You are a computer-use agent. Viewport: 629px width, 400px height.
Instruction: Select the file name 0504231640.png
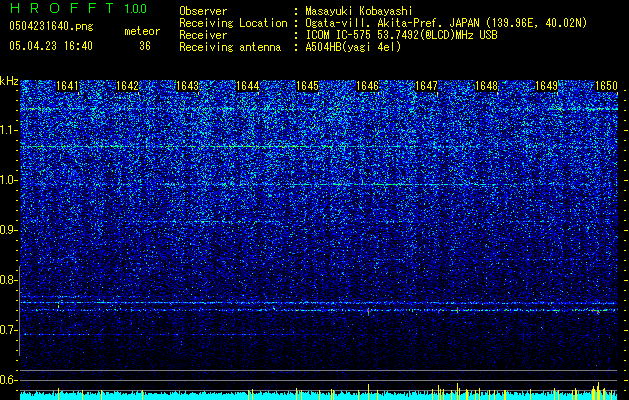click(x=51, y=27)
